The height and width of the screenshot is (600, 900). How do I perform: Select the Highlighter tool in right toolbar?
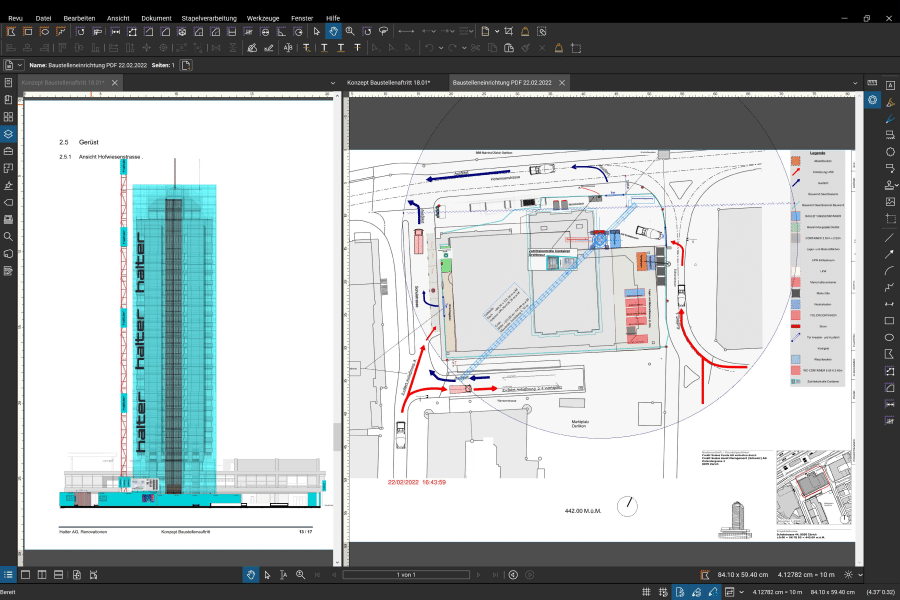tap(890, 102)
